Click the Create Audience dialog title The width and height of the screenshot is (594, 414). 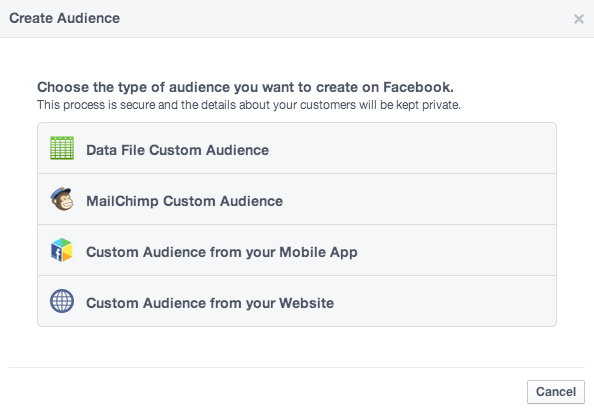point(64,18)
